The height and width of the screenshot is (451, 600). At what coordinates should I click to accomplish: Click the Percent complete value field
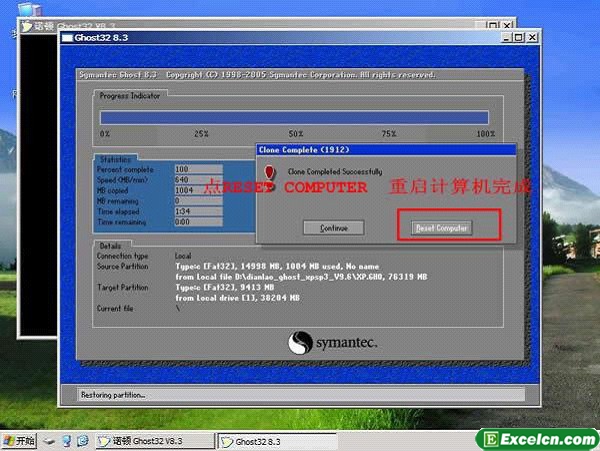pyautogui.click(x=197, y=169)
